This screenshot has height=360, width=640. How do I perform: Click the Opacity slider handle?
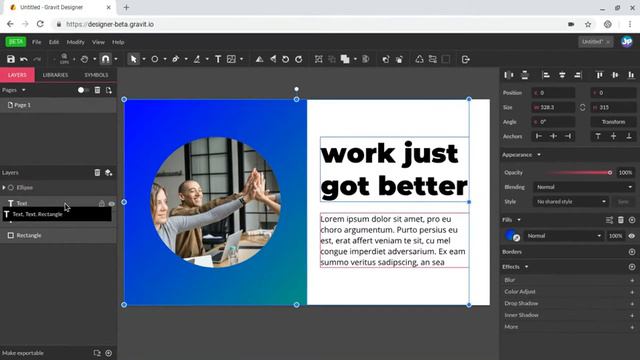coord(609,173)
